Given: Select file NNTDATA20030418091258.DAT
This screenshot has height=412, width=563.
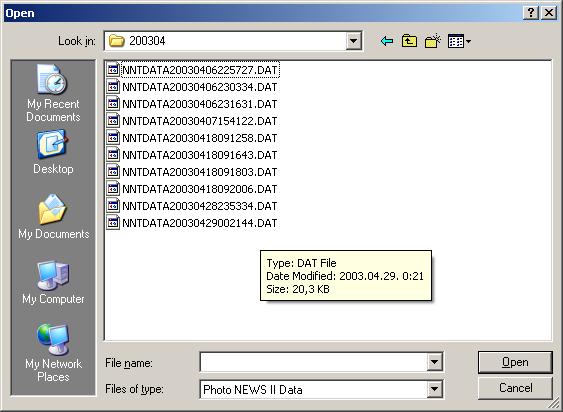Looking at the screenshot, I should tap(192, 138).
